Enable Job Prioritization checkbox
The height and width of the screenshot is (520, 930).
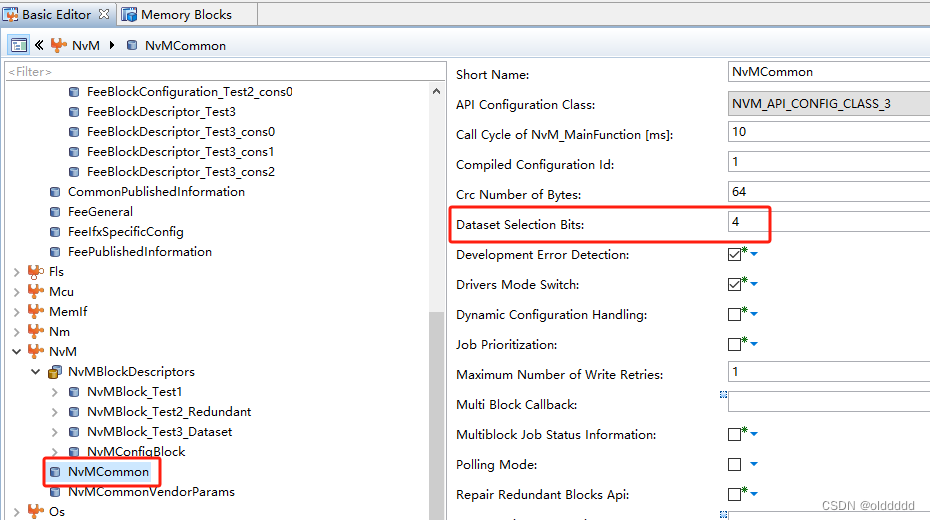(734, 344)
